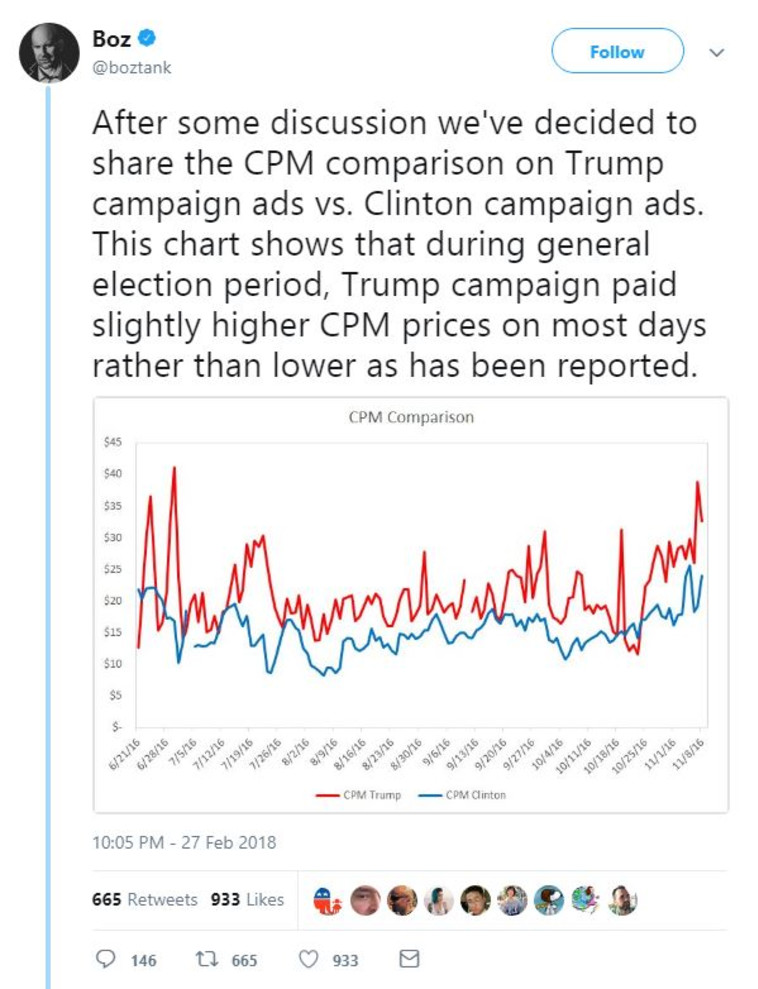
Task: Click the Republican elephant liker avatar
Action: pos(326,899)
